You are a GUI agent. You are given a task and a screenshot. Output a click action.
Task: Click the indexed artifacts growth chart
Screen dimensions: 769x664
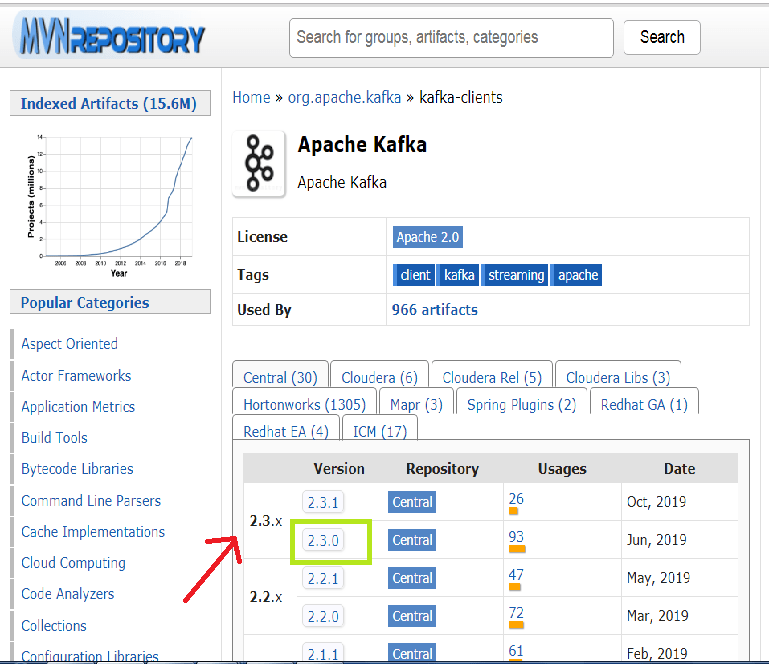pyautogui.click(x=110, y=203)
